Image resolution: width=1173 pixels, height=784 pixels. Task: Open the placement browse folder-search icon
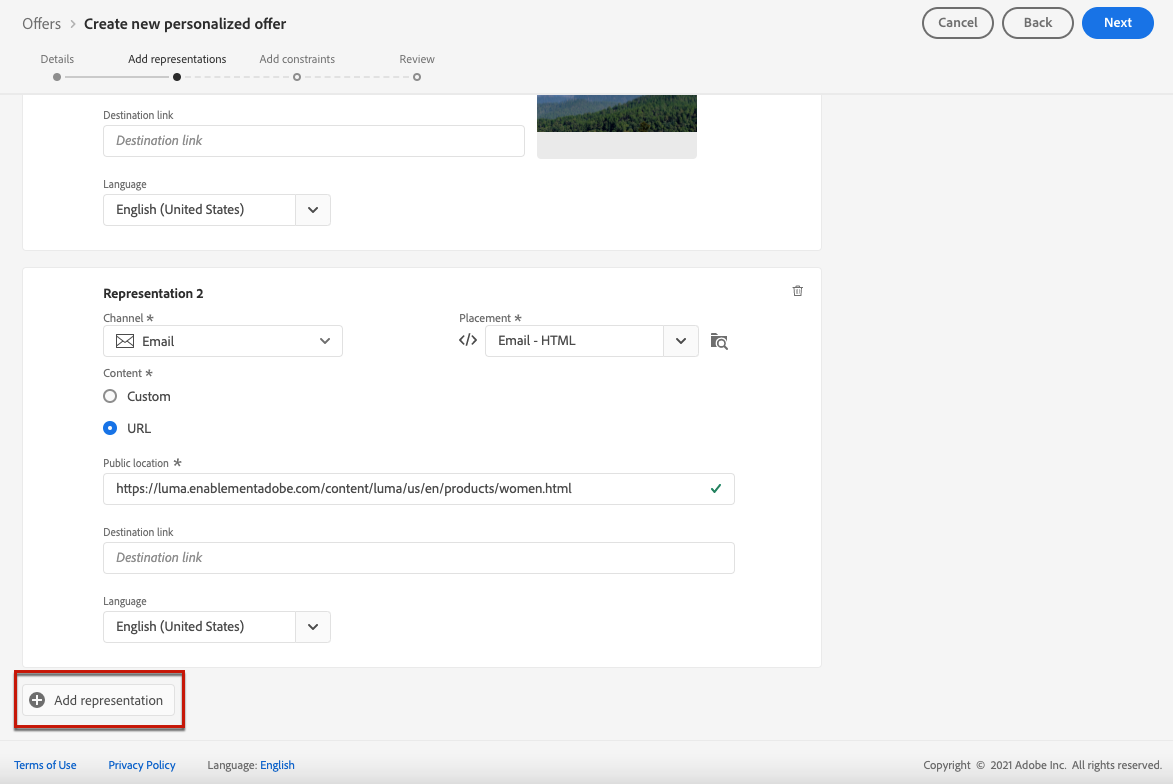coord(719,341)
